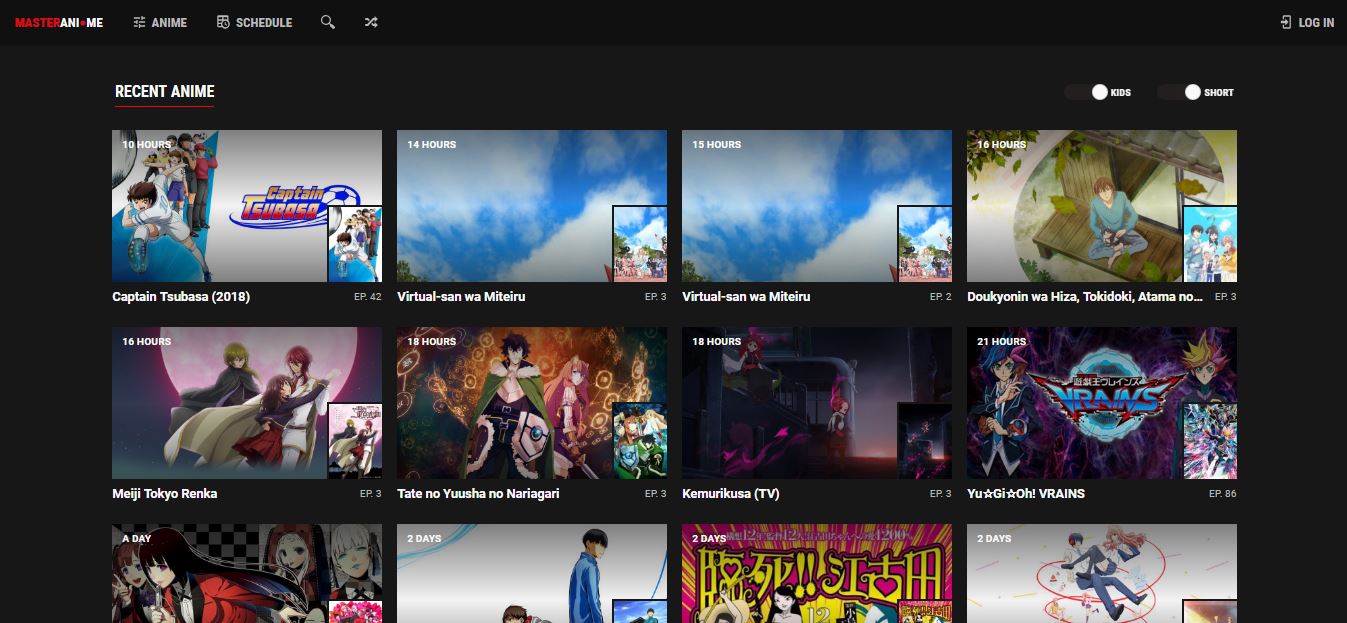Click the Meiji Tokyo Renka title
This screenshot has width=1347, height=623.
click(165, 494)
